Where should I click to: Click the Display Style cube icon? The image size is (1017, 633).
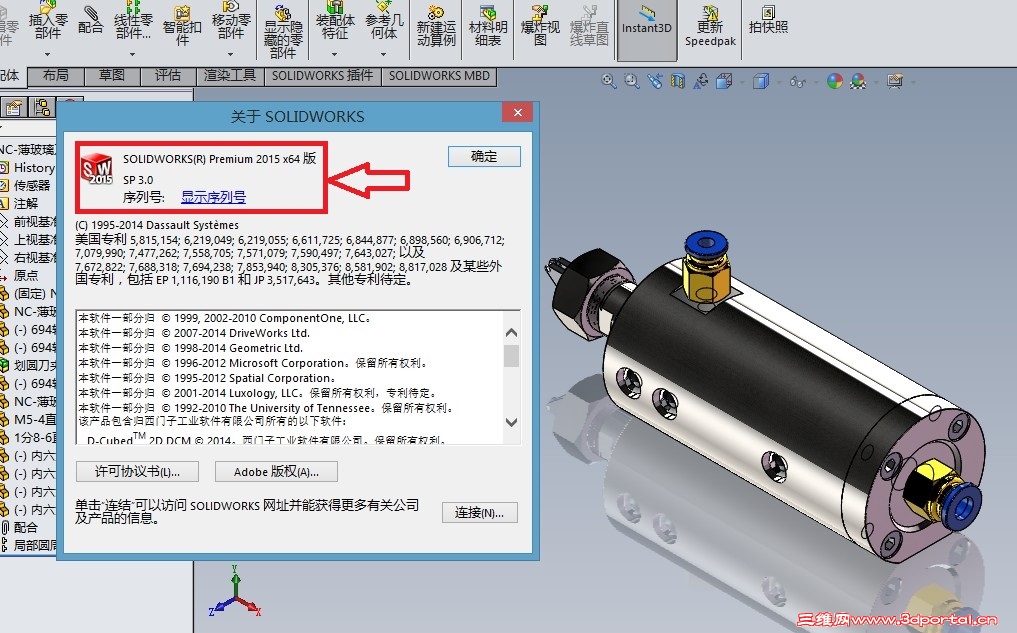coord(761,81)
